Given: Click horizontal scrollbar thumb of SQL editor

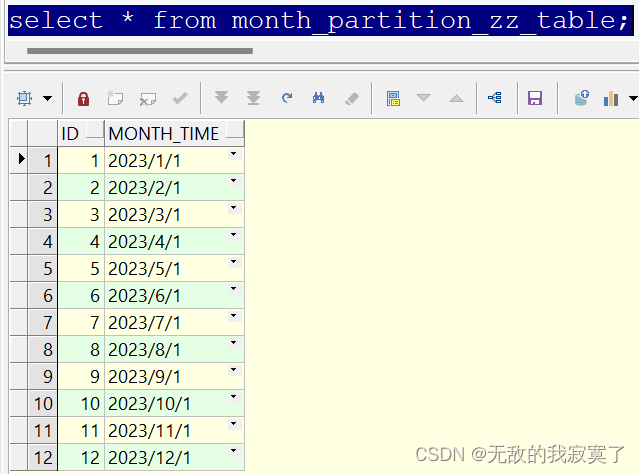Looking at the screenshot, I should tap(140, 51).
